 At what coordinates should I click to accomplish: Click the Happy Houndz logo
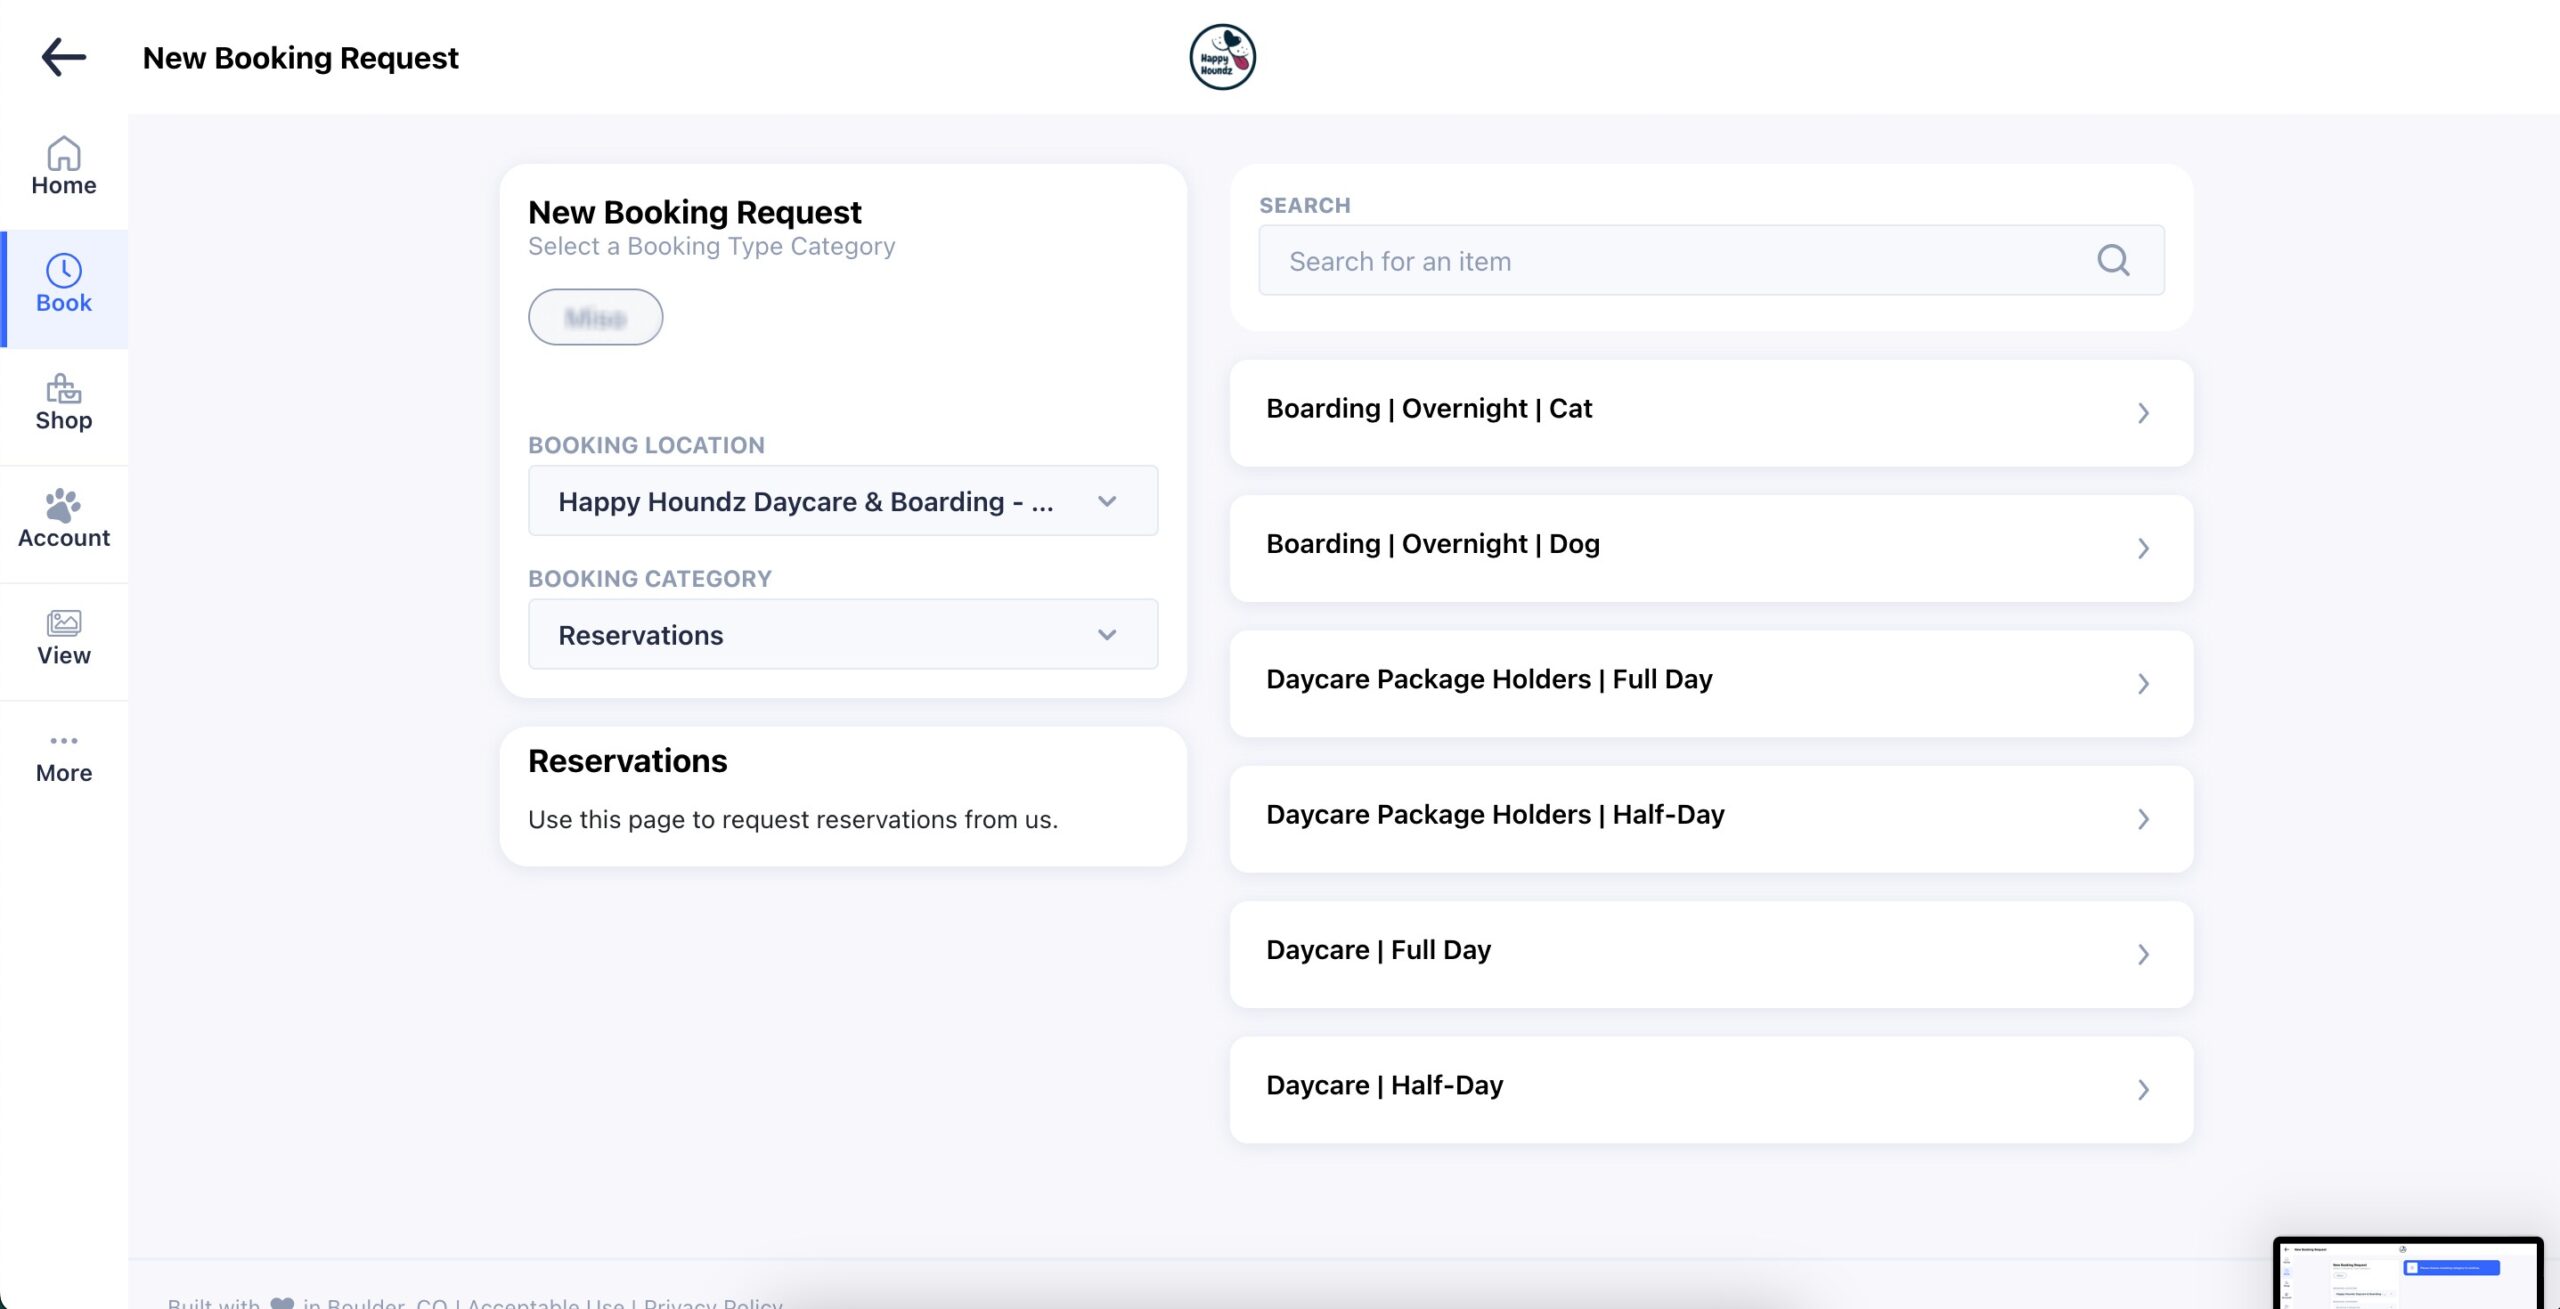[1221, 56]
